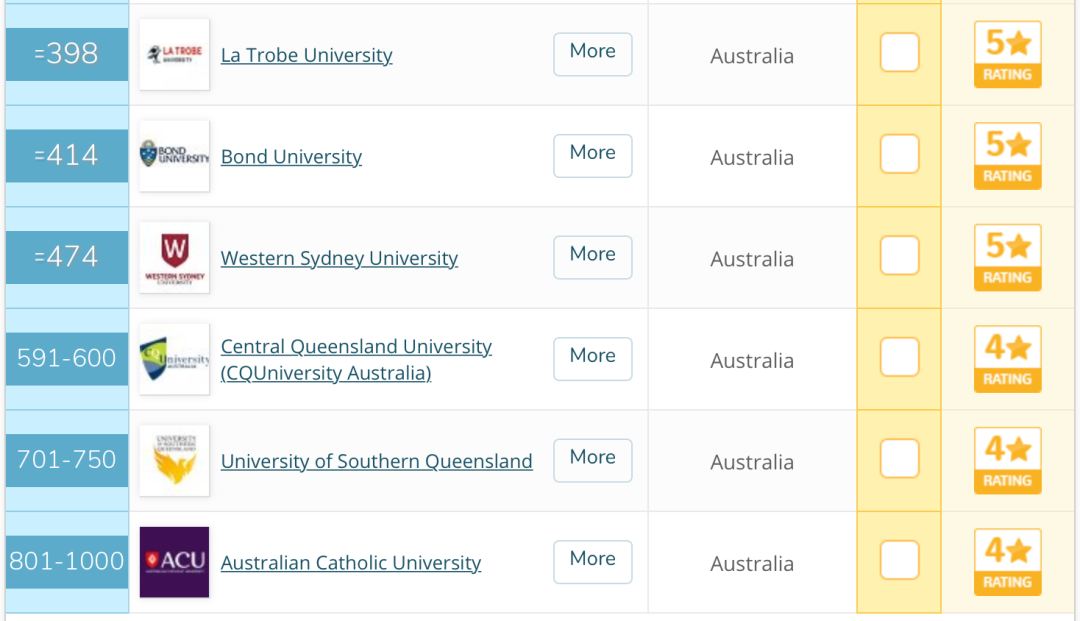Select the checkbox for Western Sydney University

[900, 255]
